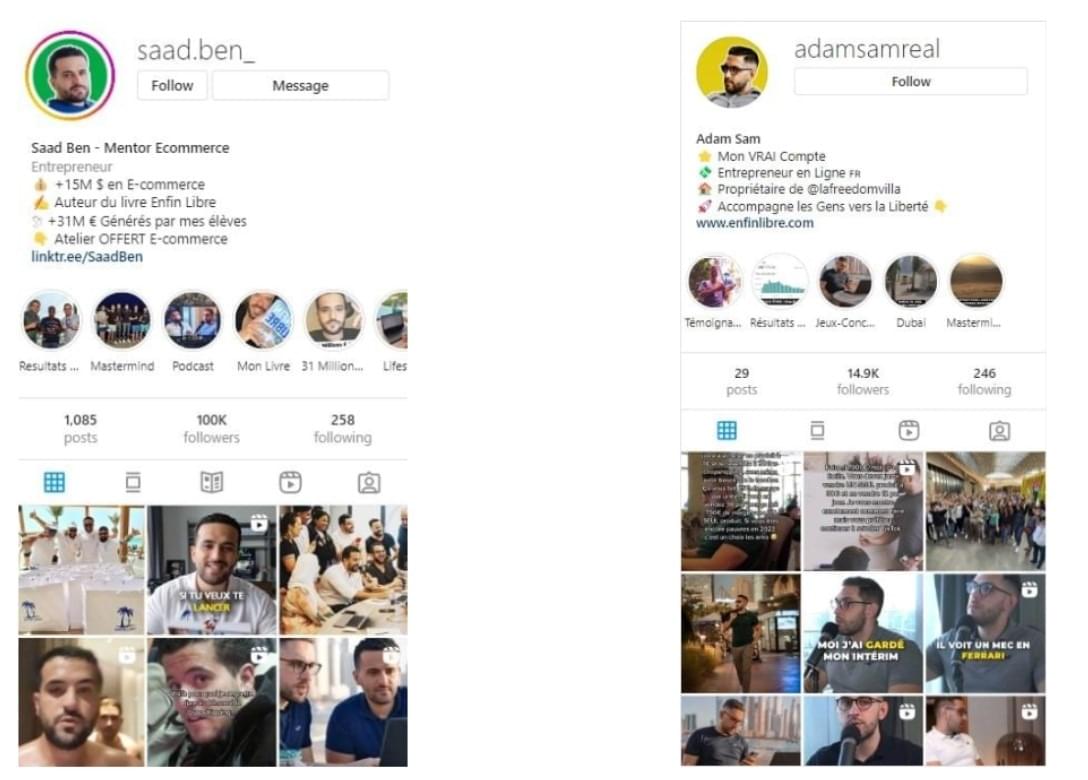
Task: Switch to feed view icon on adamsamreal profile
Action: tap(817, 431)
